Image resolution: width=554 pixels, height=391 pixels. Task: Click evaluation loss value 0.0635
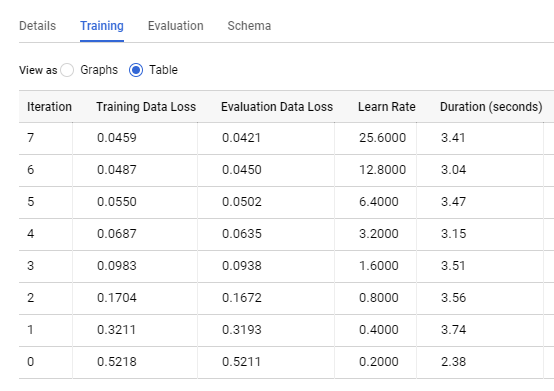pyautogui.click(x=242, y=233)
